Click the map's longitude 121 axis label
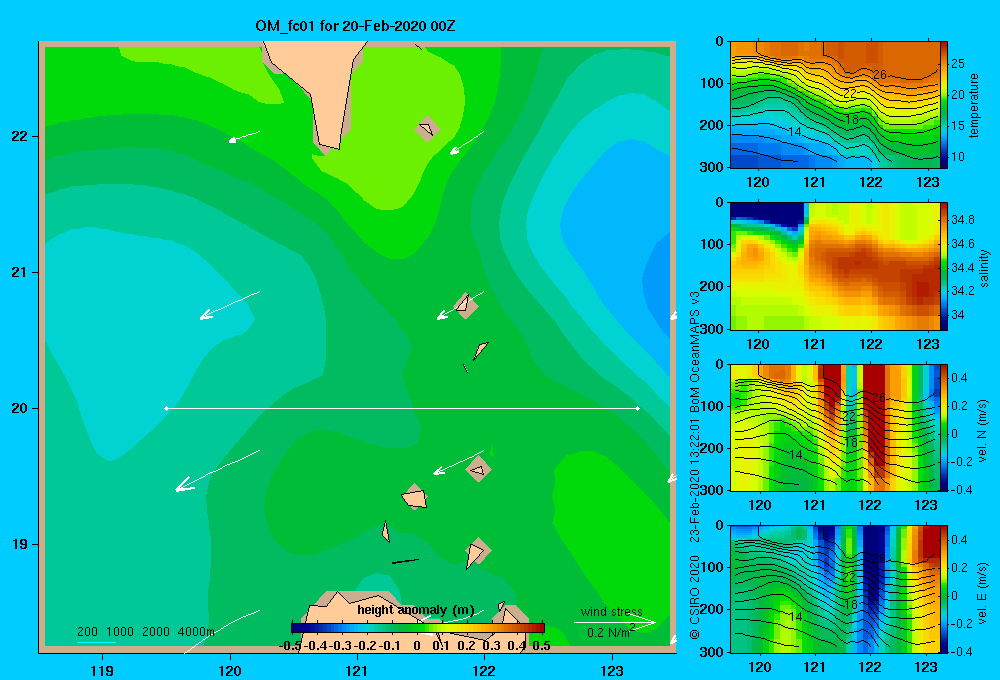 (357, 670)
